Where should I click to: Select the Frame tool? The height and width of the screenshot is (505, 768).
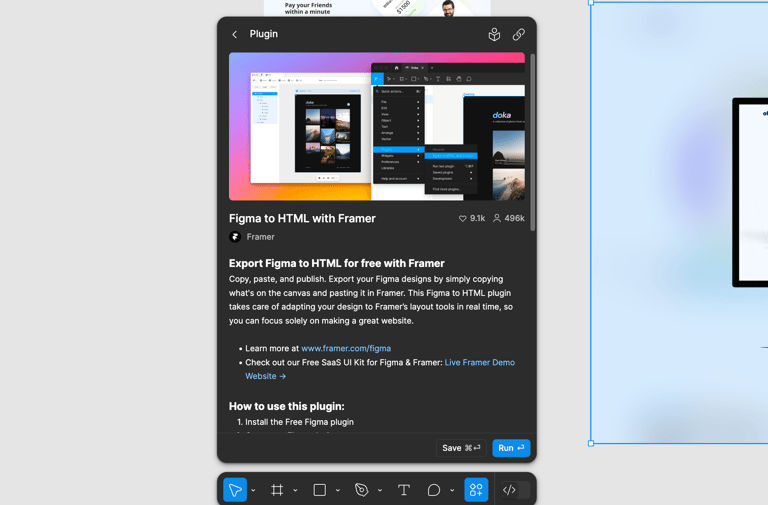tap(277, 490)
